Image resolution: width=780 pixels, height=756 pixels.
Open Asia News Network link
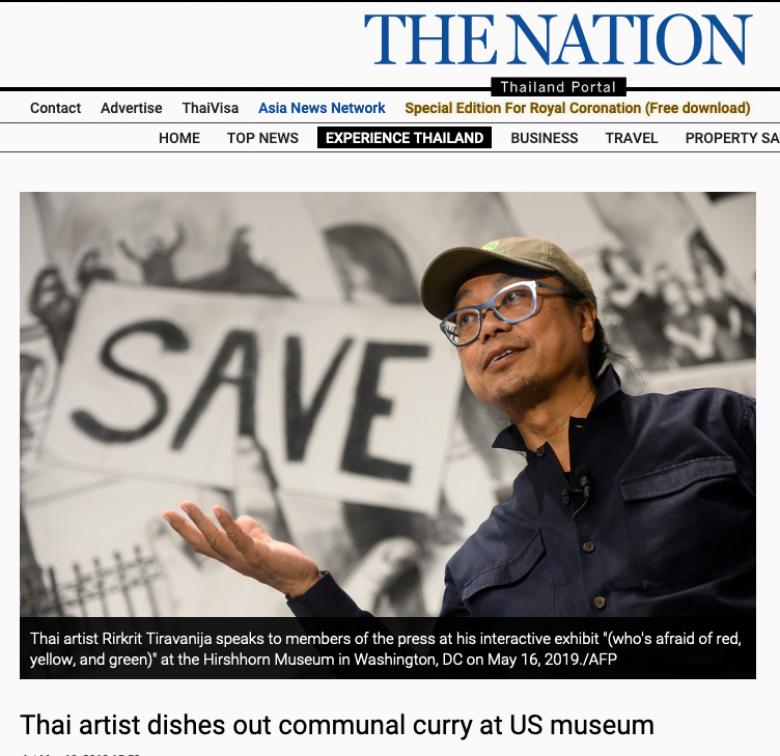pos(322,108)
